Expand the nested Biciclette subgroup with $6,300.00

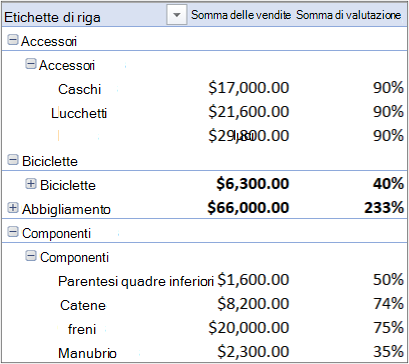(31, 184)
